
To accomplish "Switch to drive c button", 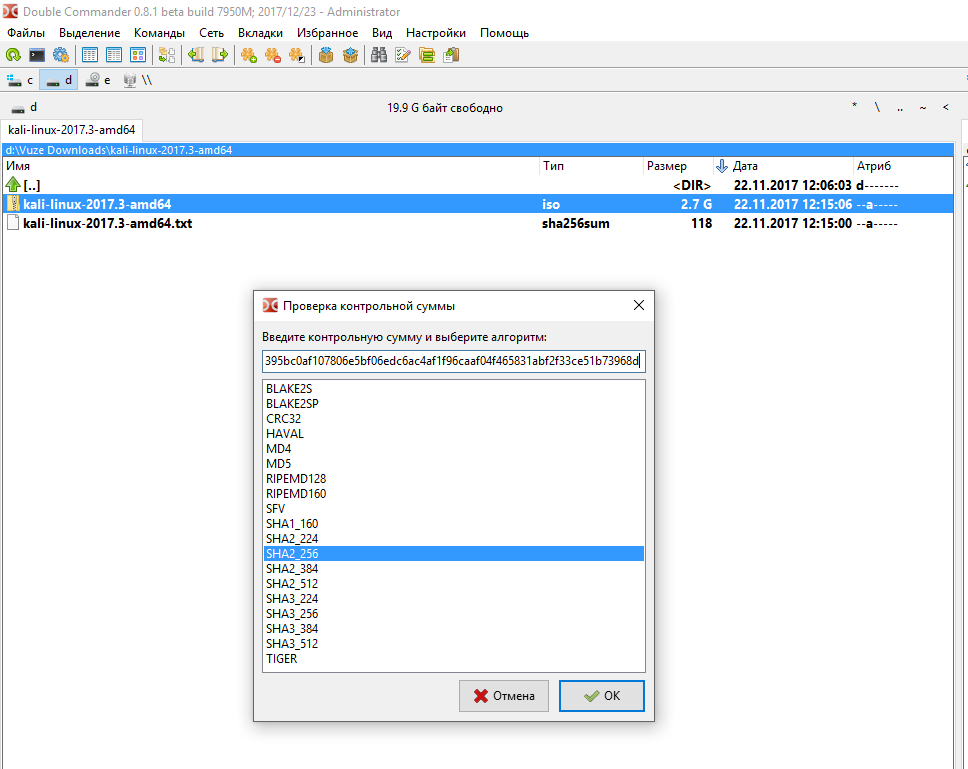I will coord(20,80).
